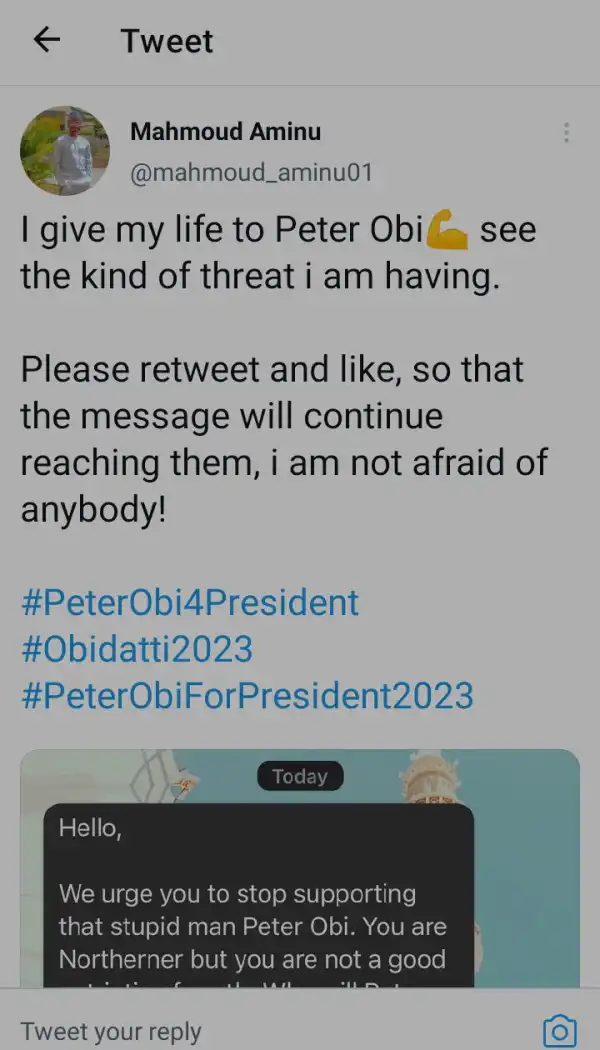Open Mahmoud Aminu's profile picture
The height and width of the screenshot is (1050, 600).
[65, 151]
